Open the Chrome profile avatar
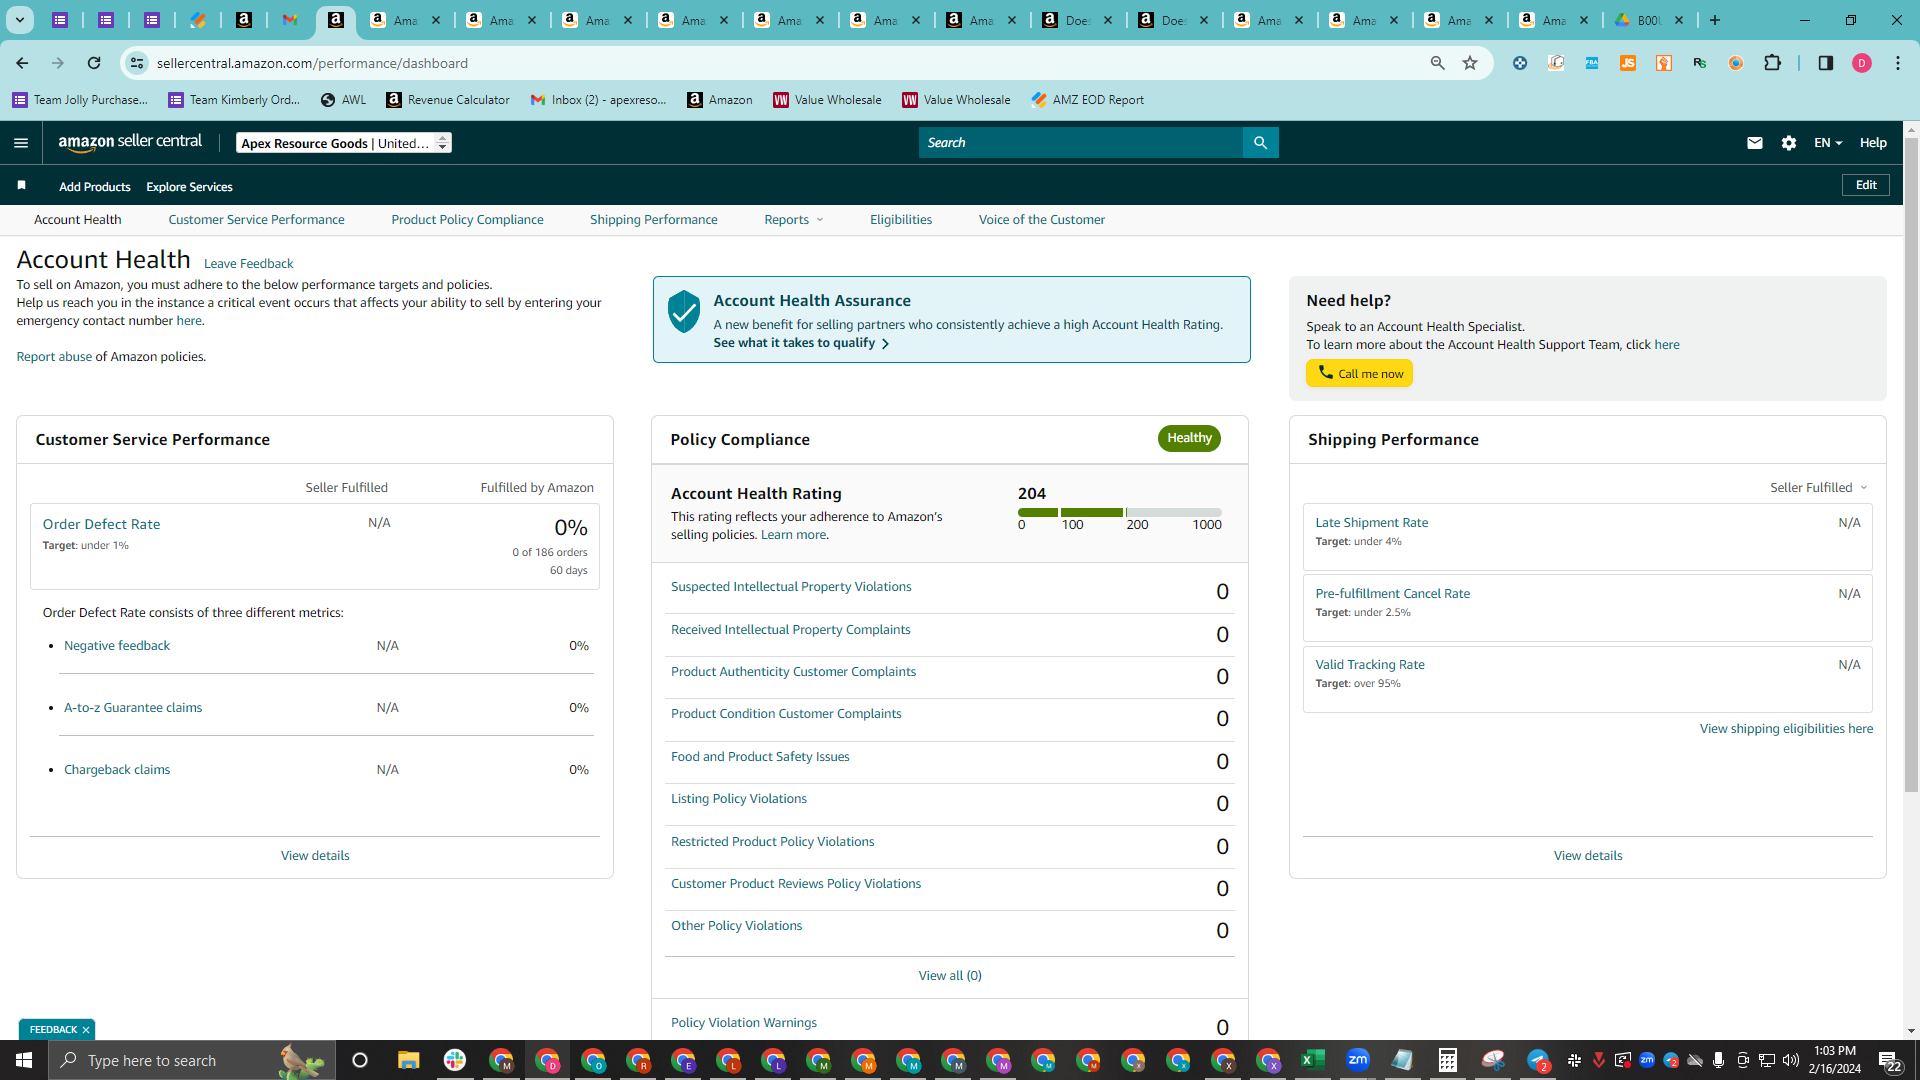This screenshot has width=1920, height=1080. pyautogui.click(x=1862, y=63)
